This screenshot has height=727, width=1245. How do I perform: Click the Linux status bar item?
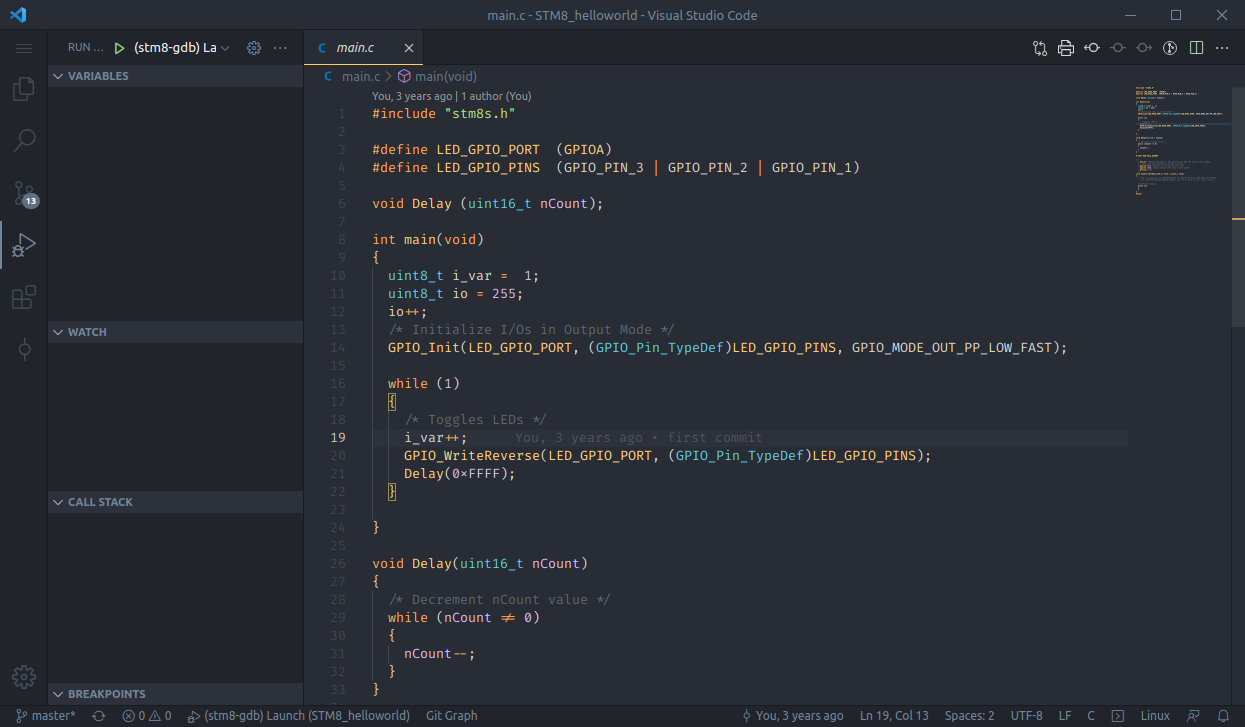(1155, 716)
